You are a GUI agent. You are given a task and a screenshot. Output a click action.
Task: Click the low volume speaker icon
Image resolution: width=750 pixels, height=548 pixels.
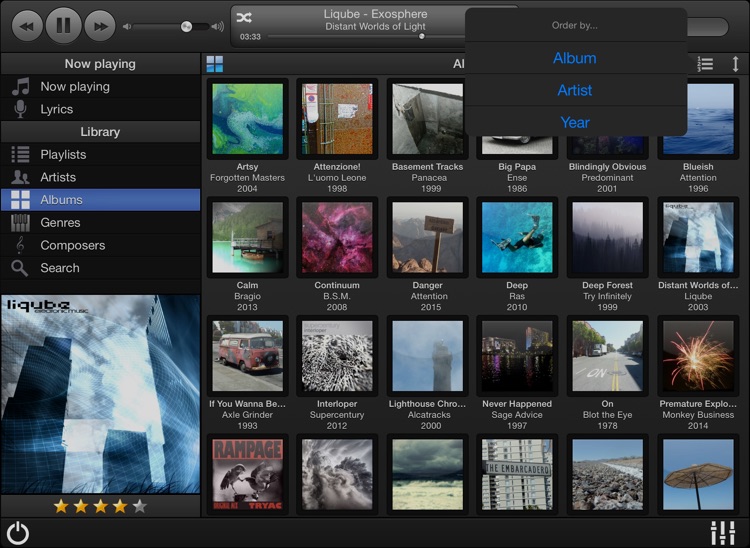tap(127, 26)
